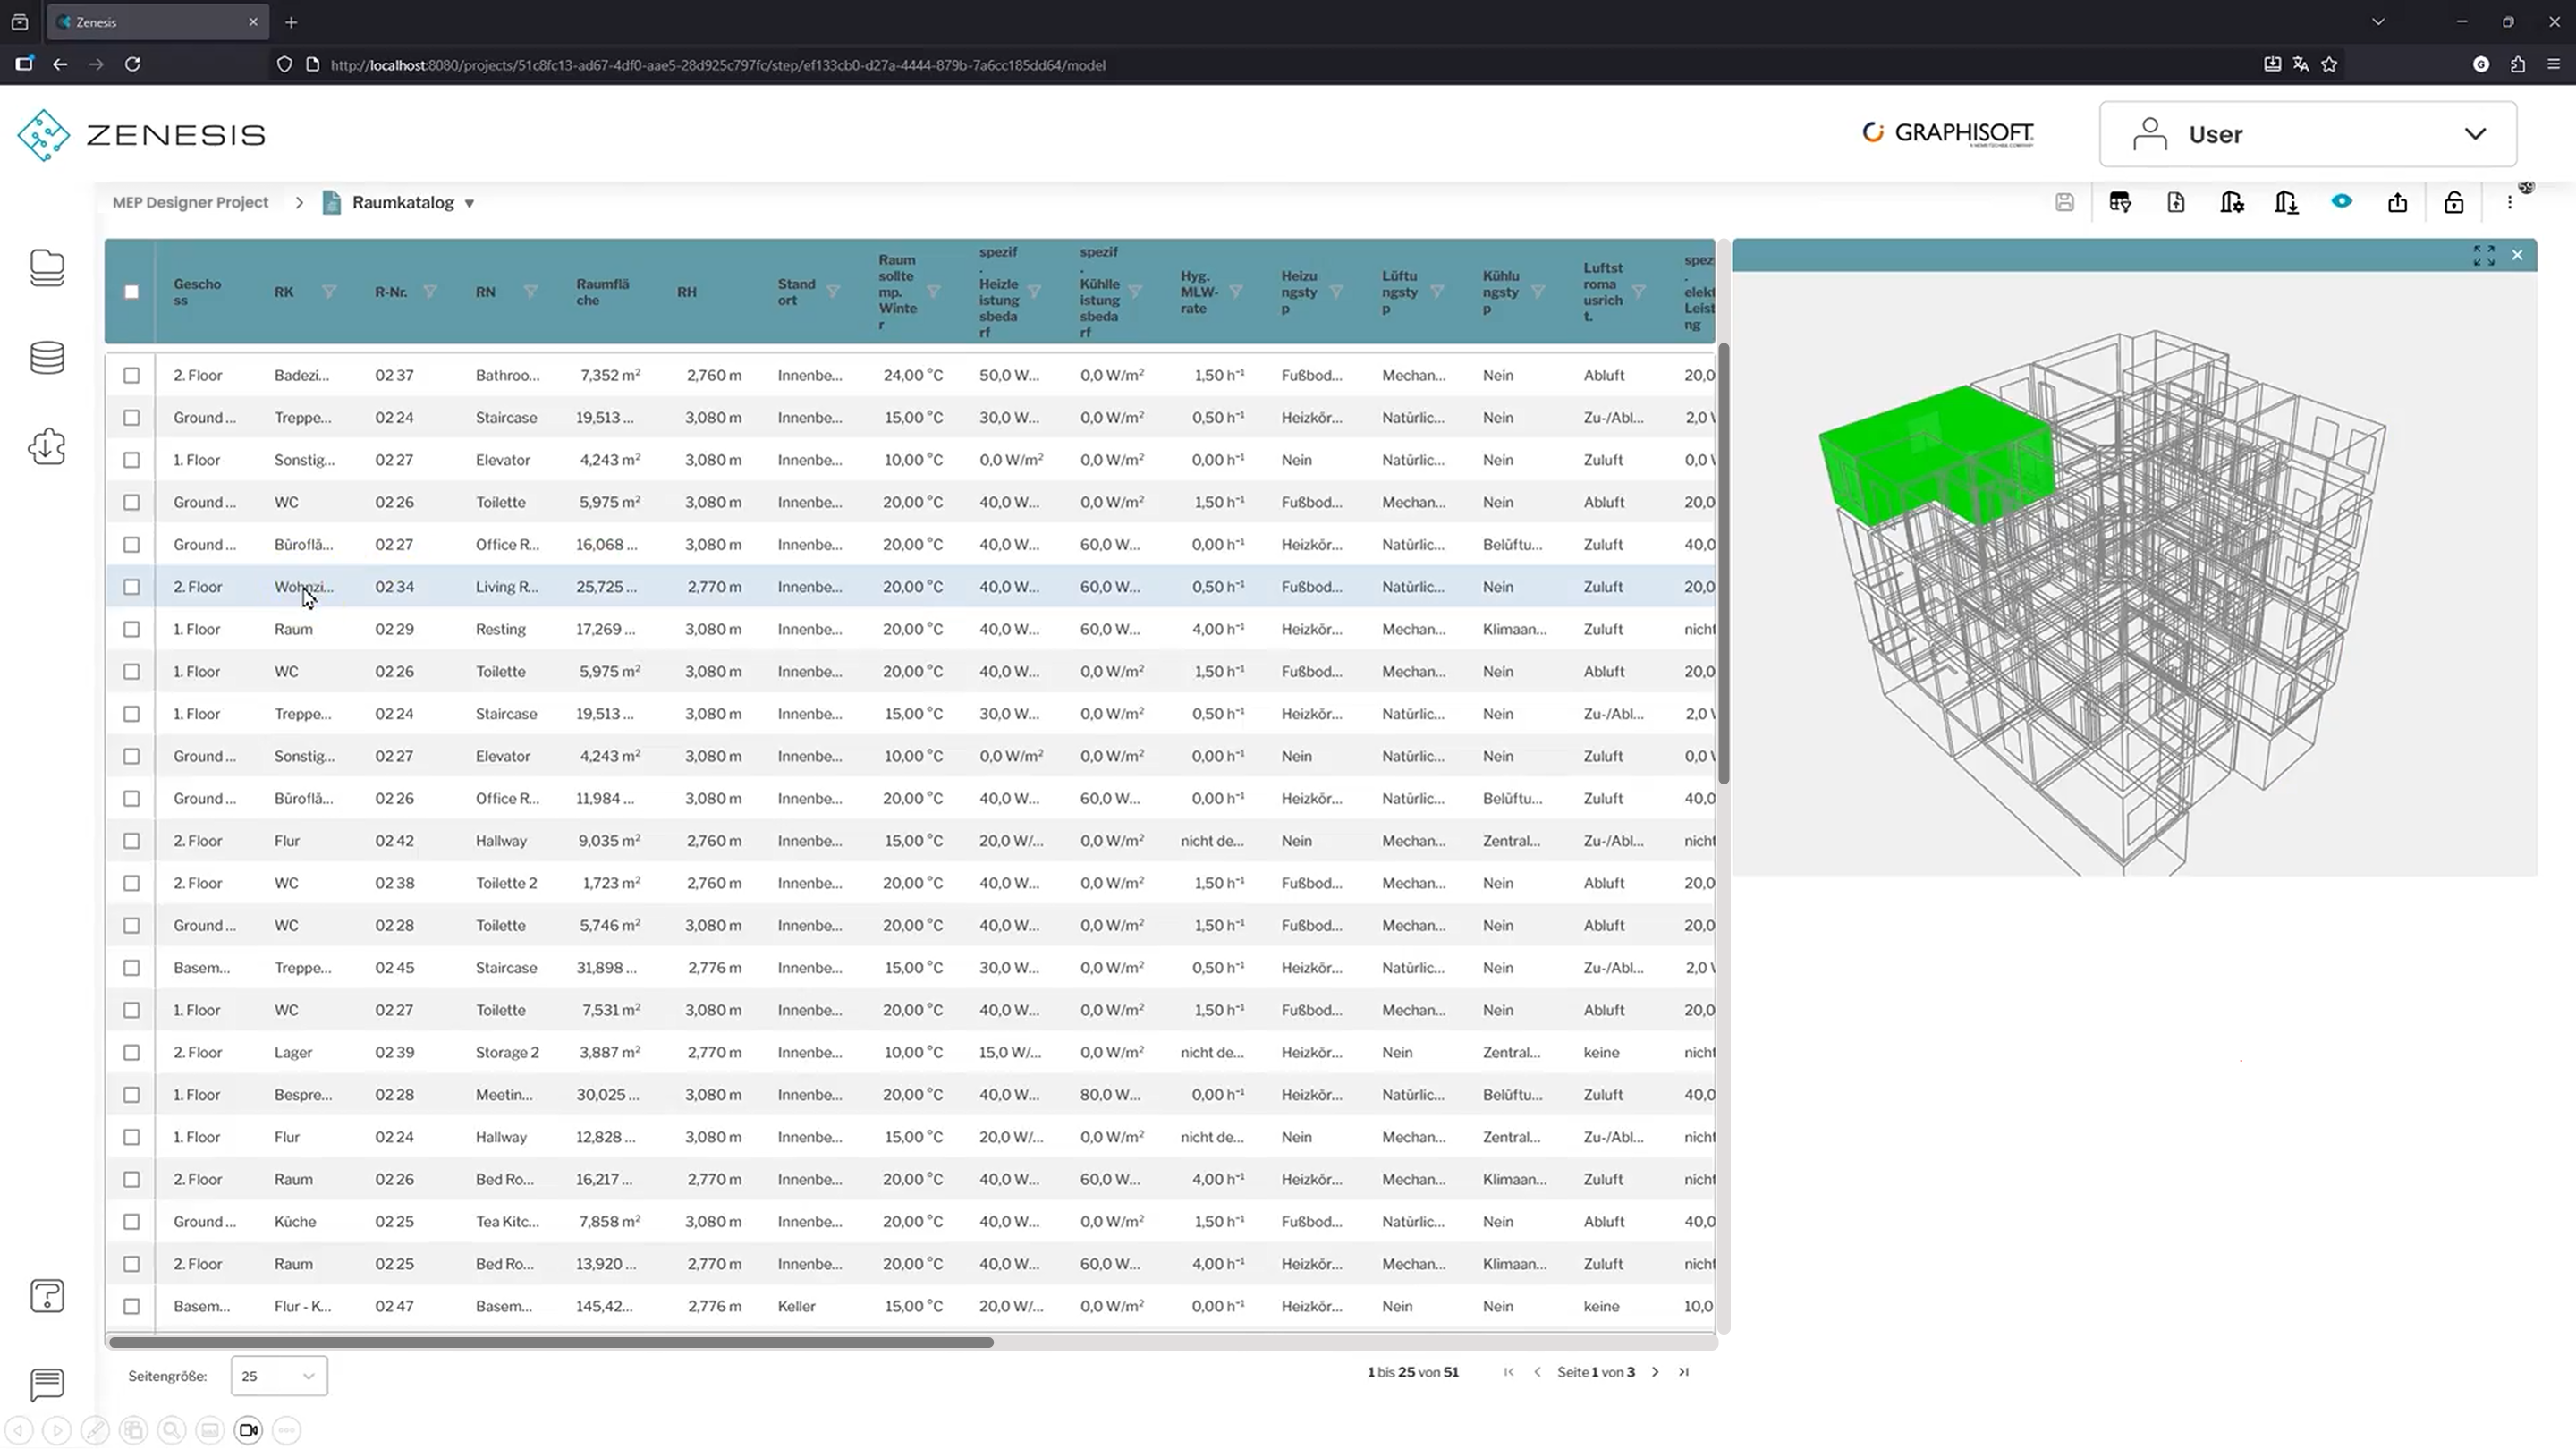Open the Seitengröße page size dropdown
The height and width of the screenshot is (1449, 2576).
(278, 1376)
